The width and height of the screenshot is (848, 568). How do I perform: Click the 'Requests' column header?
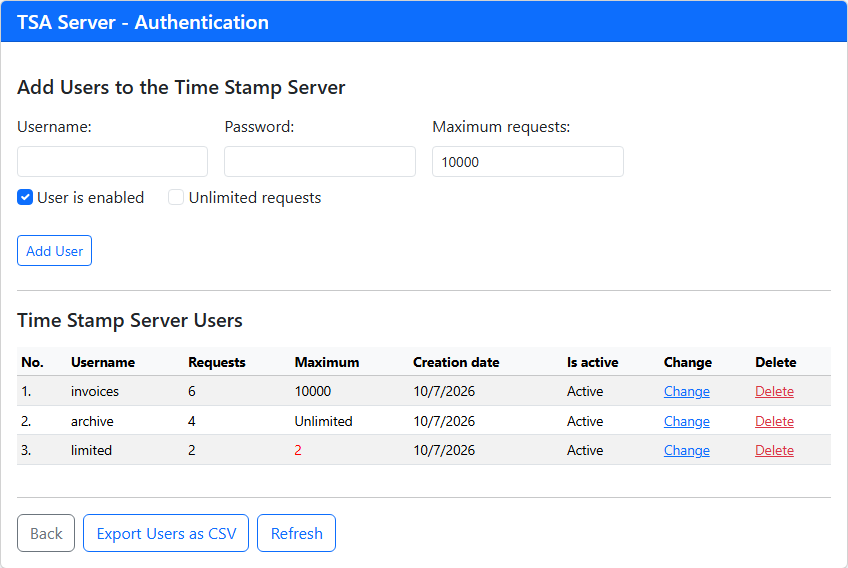[x=217, y=362]
